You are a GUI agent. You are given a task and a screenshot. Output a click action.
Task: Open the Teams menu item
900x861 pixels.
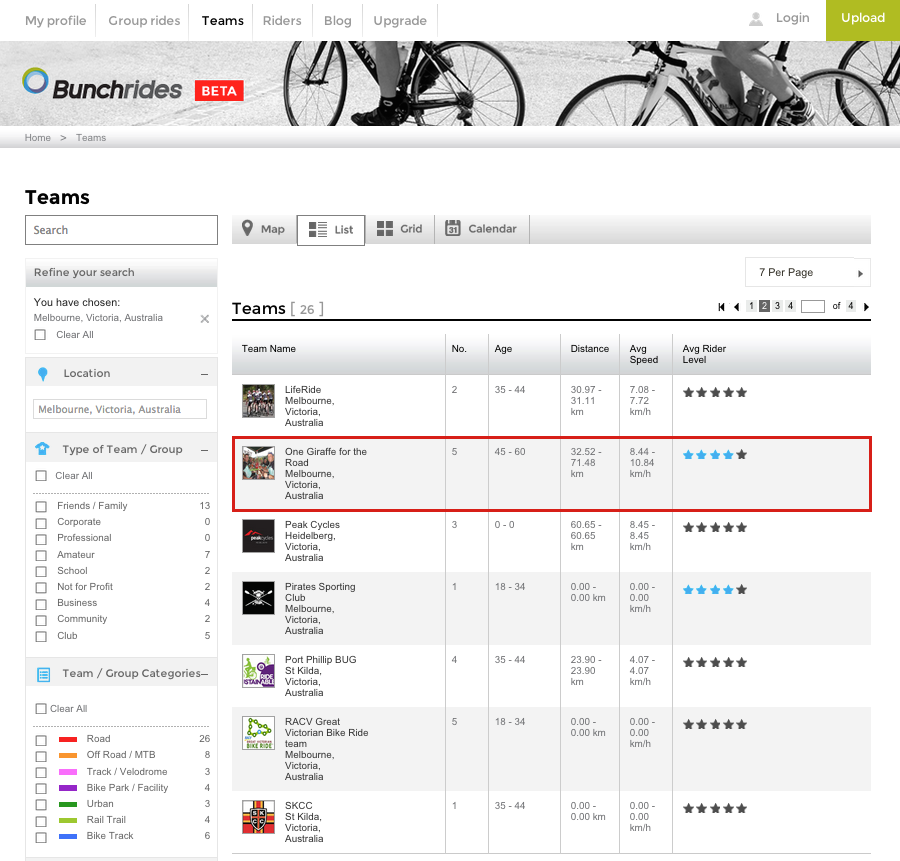(x=223, y=21)
